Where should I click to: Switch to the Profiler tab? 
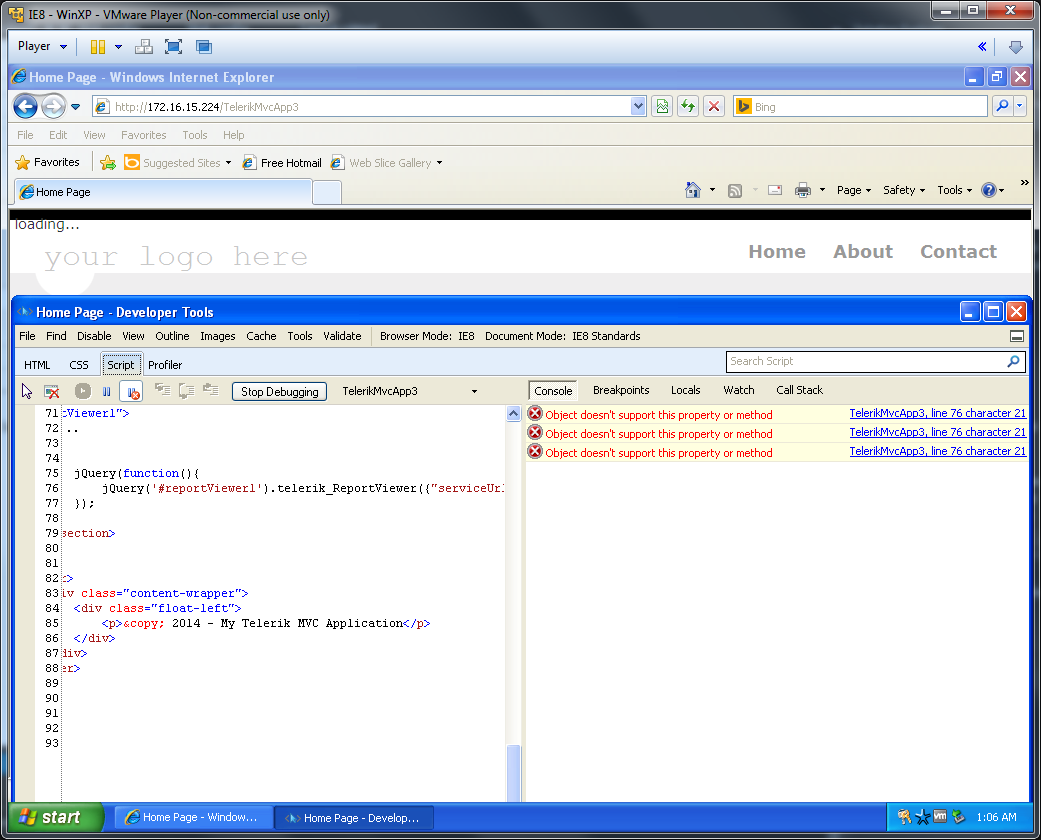[x=165, y=365]
